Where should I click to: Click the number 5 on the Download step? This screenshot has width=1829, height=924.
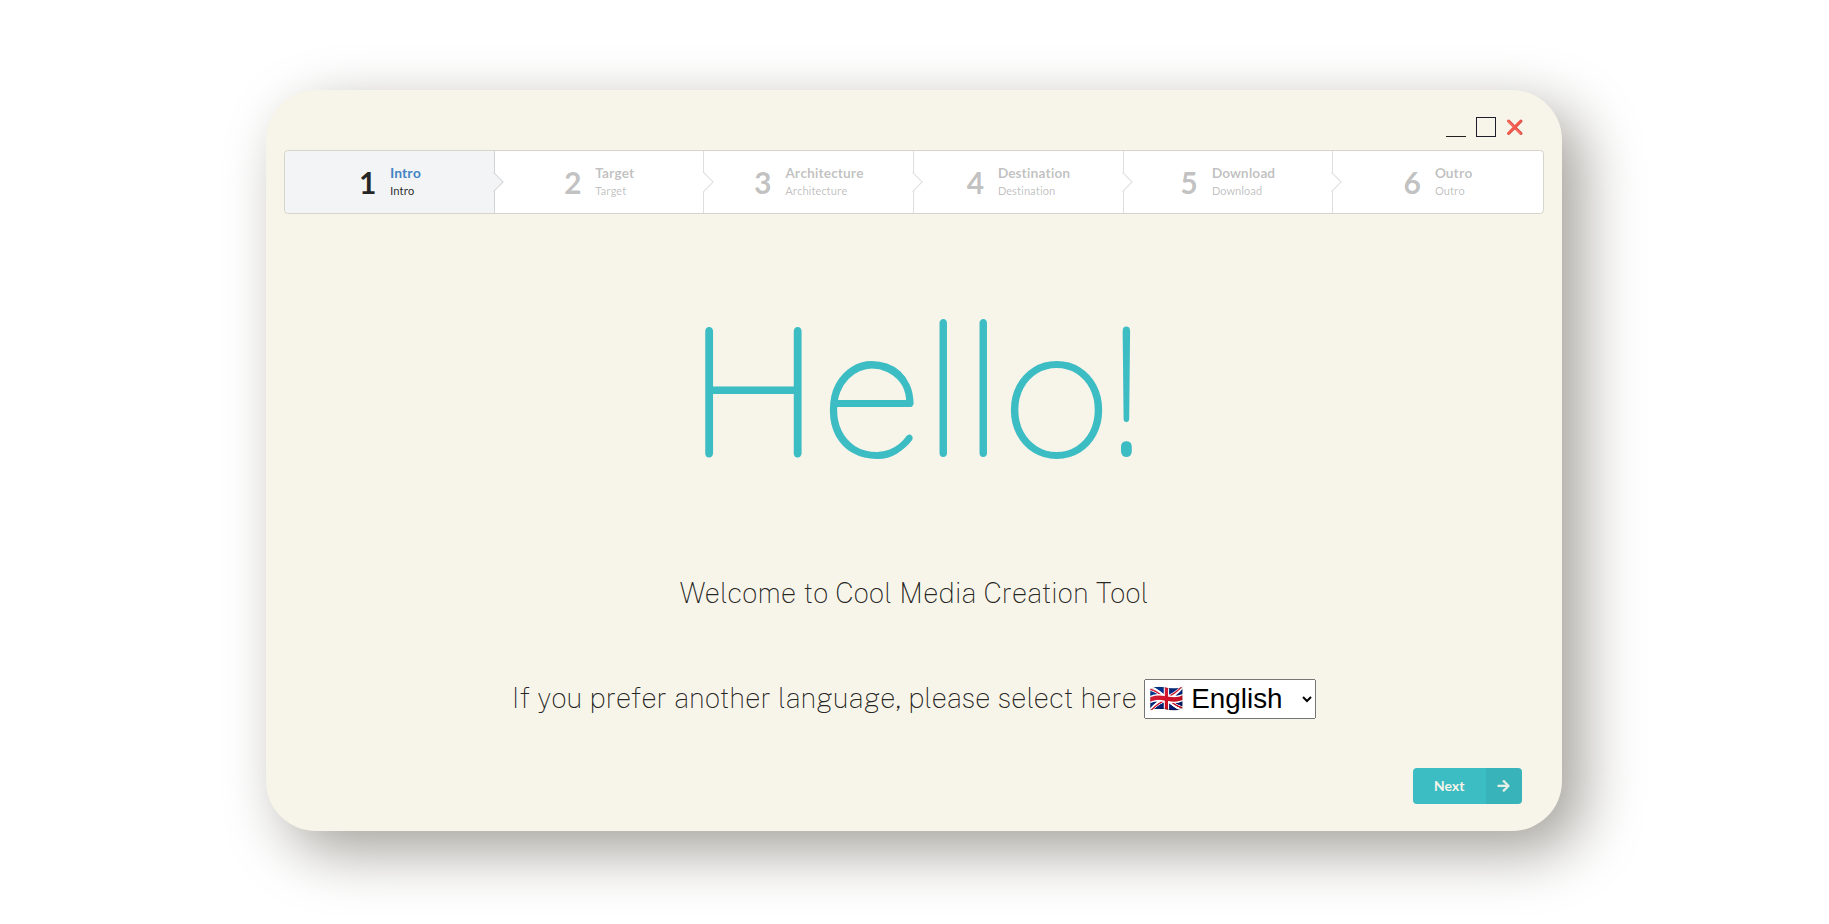(x=1188, y=183)
